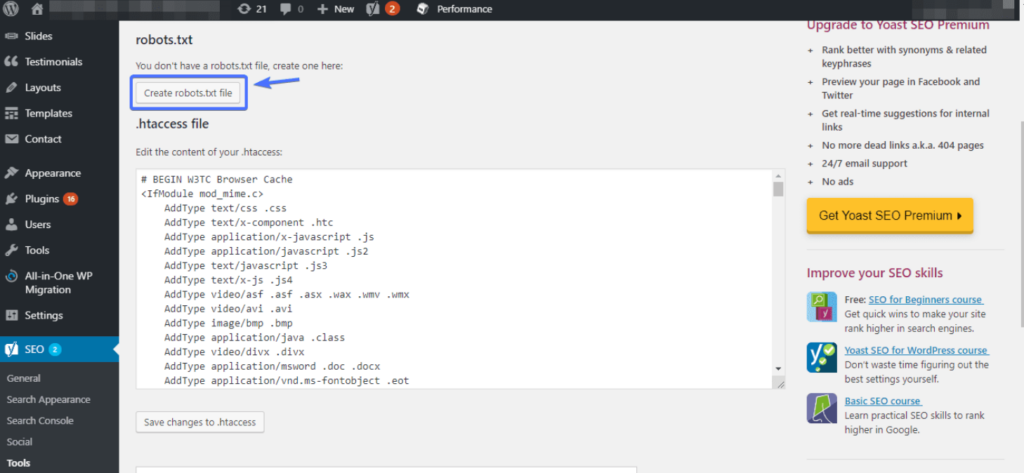Open the 21 pending updates icon
This screenshot has width=1024, height=473.
(x=244, y=9)
